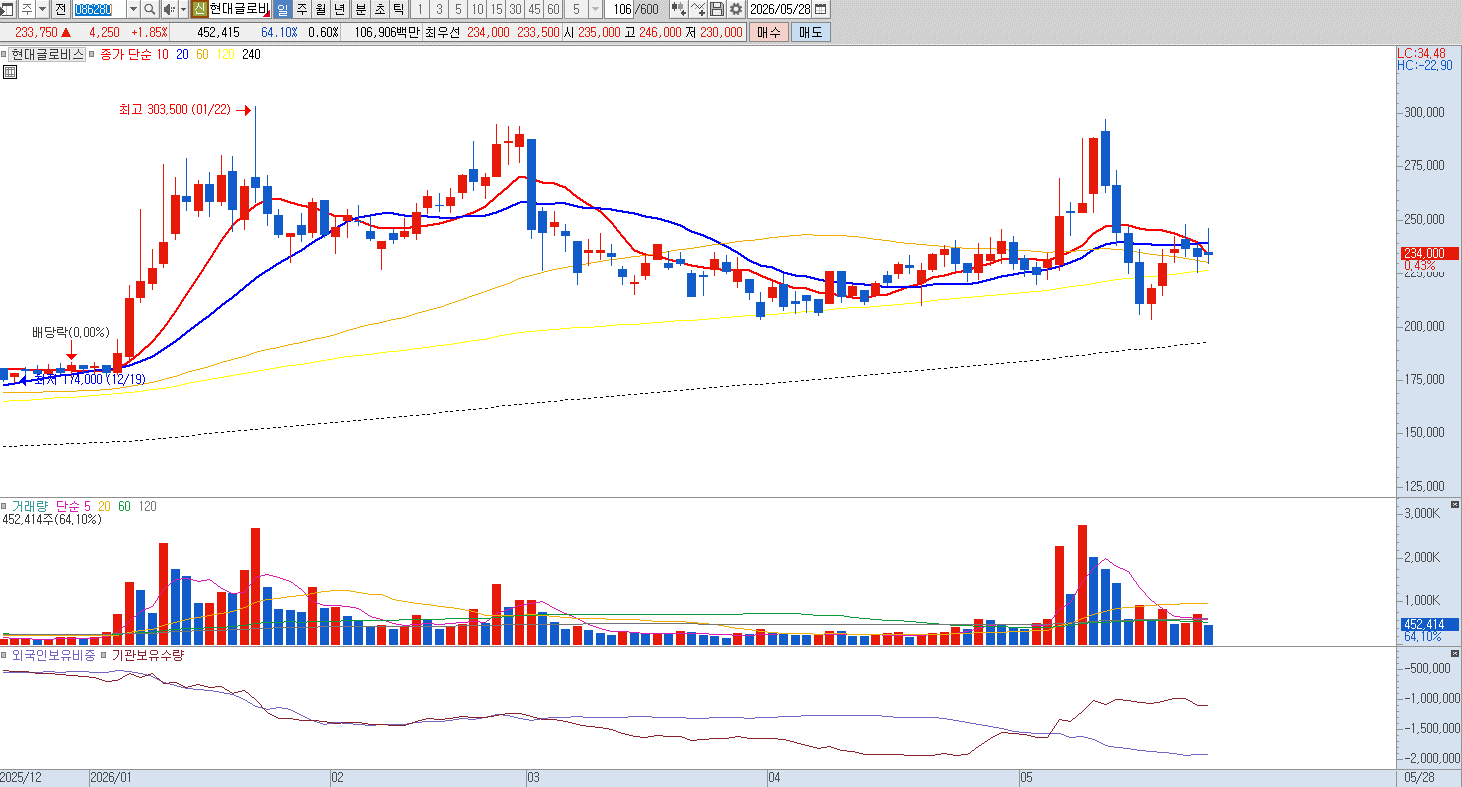The width and height of the screenshot is (1462, 787).
Task: Click the LC:34,48 label
Action: coord(1421,53)
